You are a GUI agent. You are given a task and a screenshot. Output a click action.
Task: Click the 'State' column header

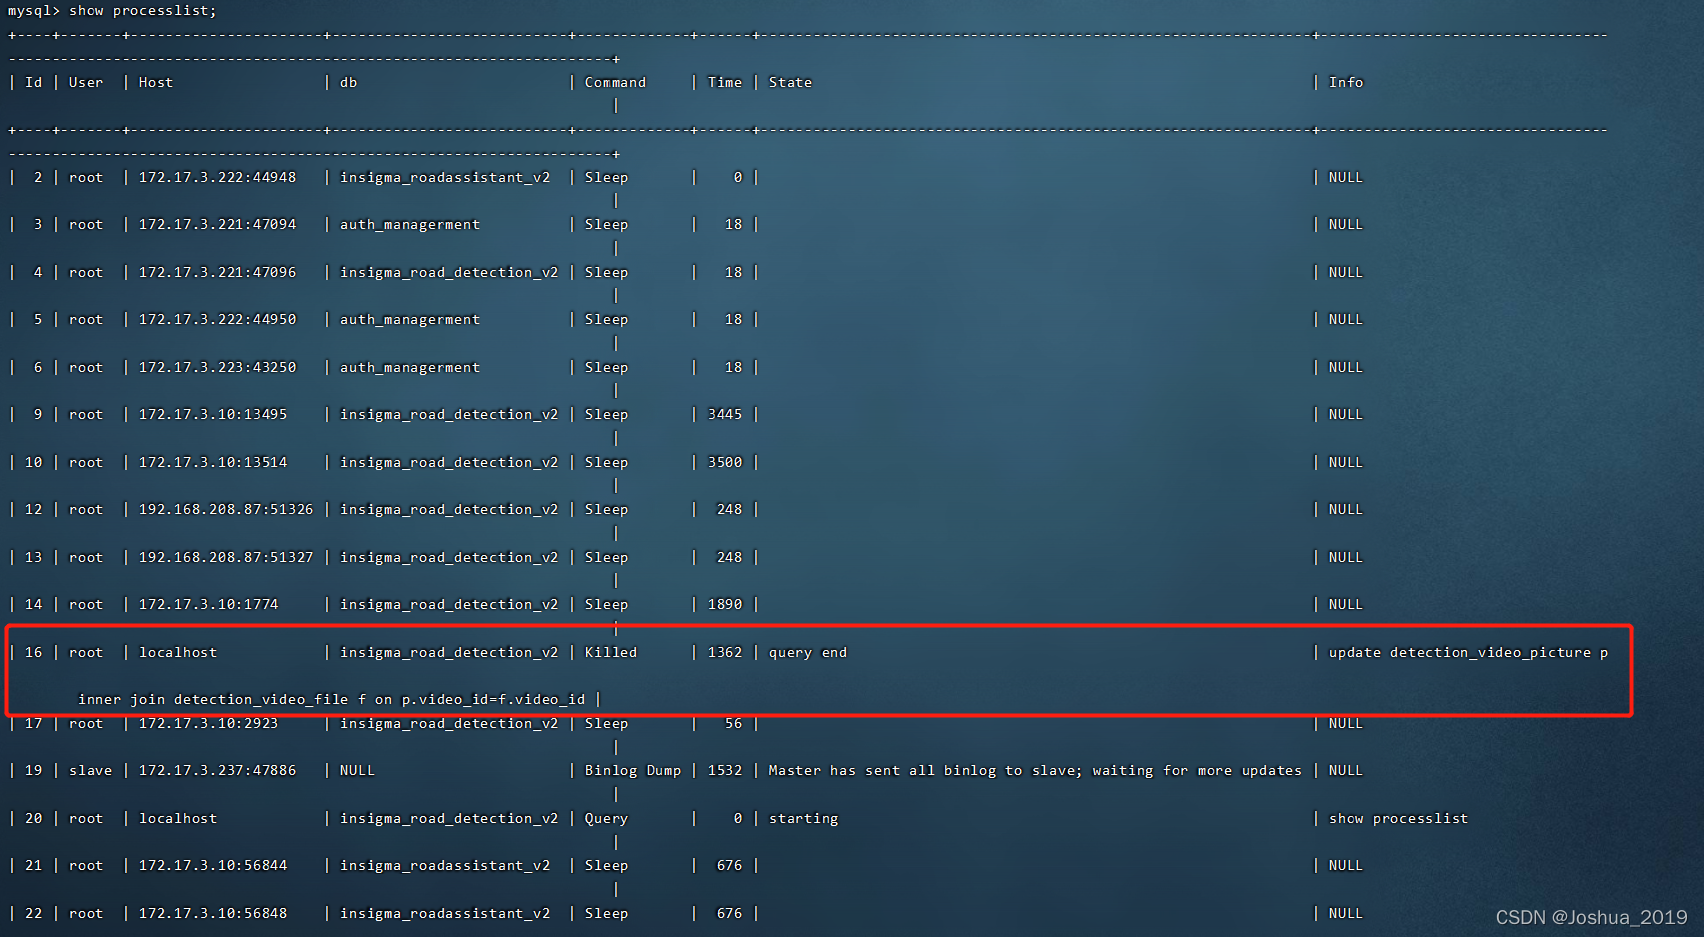(x=790, y=83)
